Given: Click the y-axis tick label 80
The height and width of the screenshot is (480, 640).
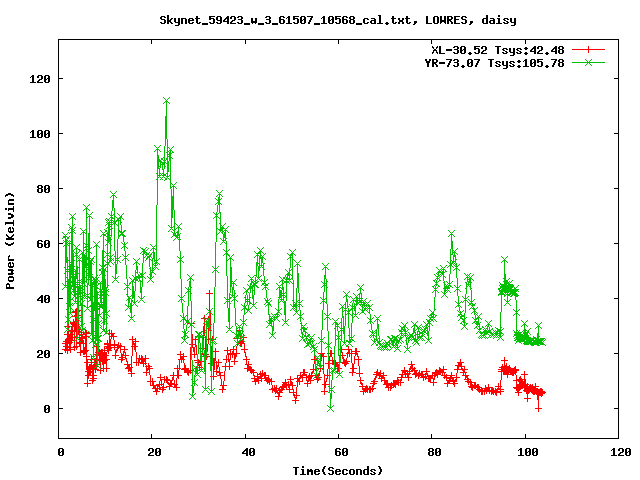Looking at the screenshot, I should pyautogui.click(x=43, y=189).
